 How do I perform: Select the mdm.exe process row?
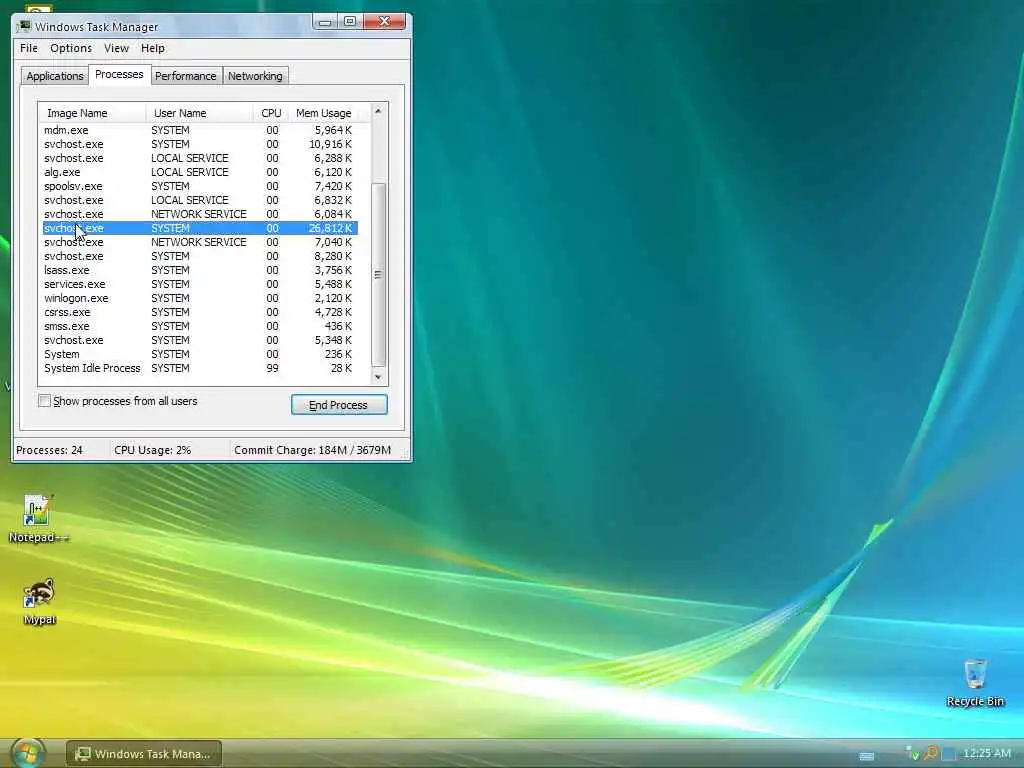pyautogui.click(x=200, y=130)
